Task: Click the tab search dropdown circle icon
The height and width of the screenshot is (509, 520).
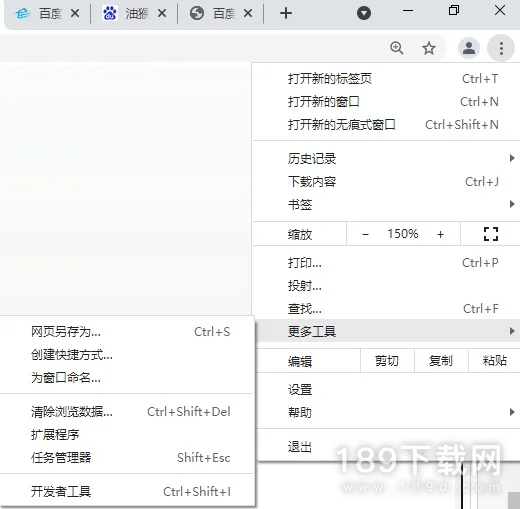Action: (x=364, y=14)
